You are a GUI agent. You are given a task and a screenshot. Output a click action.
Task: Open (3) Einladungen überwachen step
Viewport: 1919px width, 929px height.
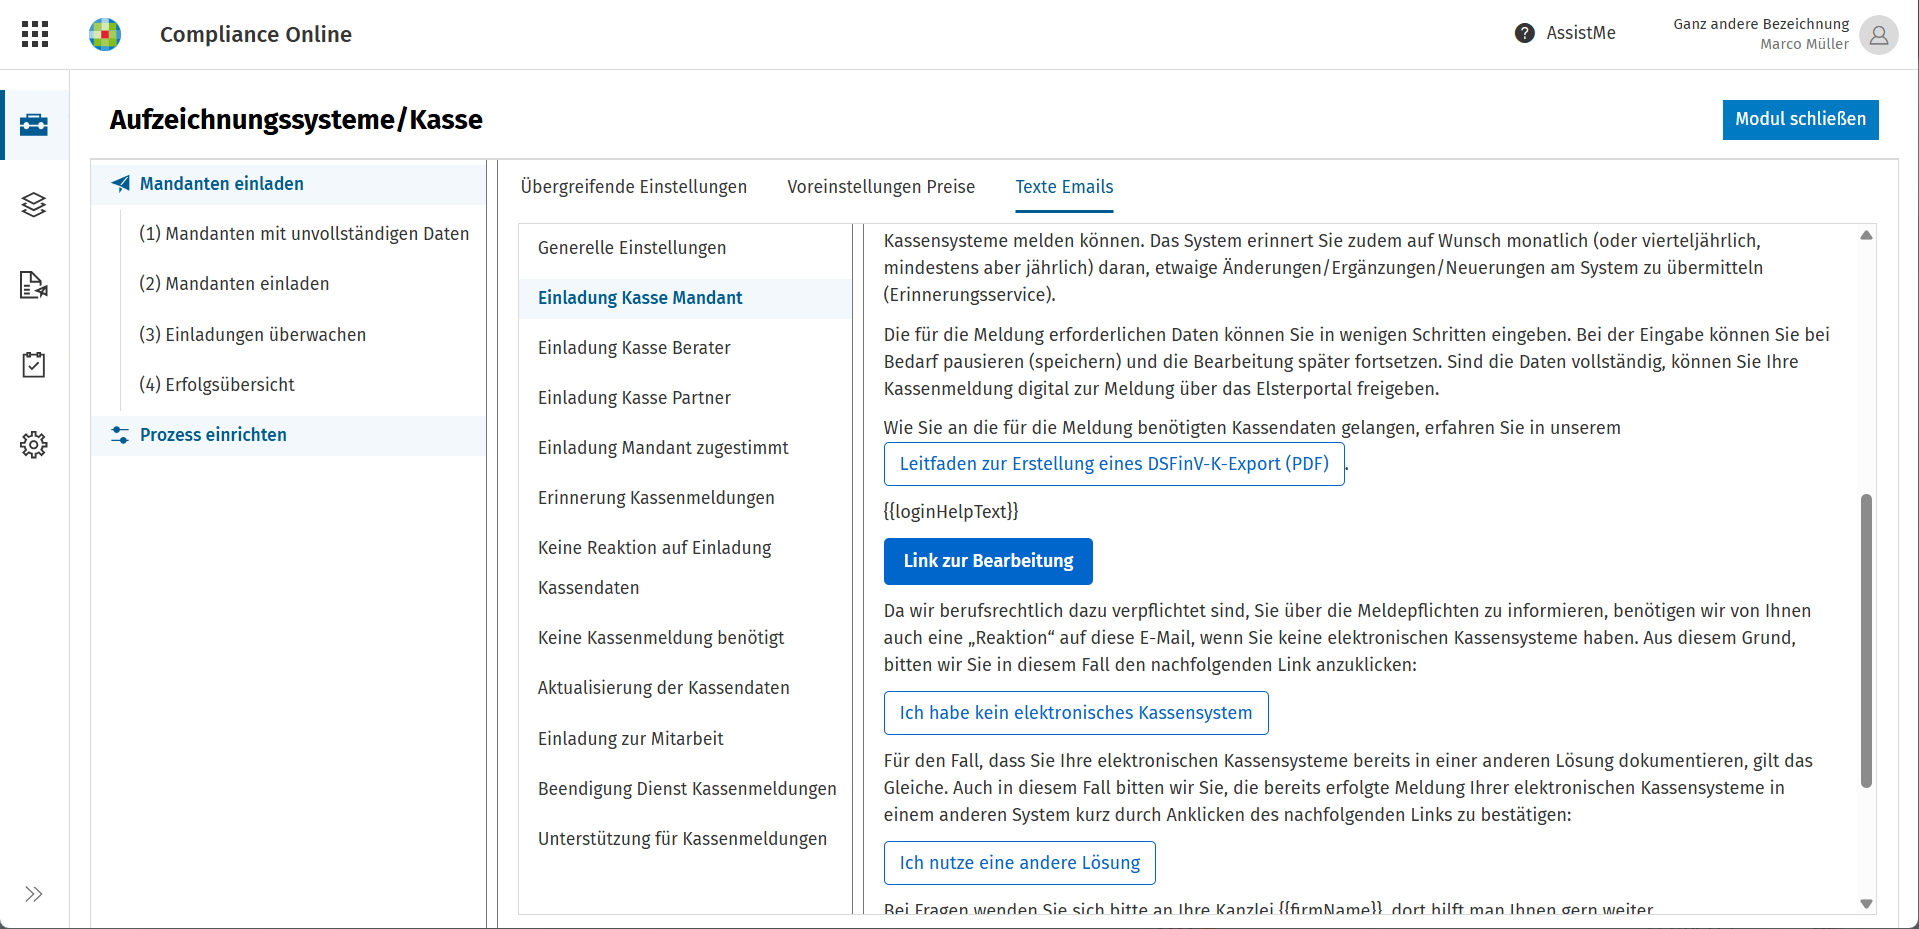(x=252, y=335)
